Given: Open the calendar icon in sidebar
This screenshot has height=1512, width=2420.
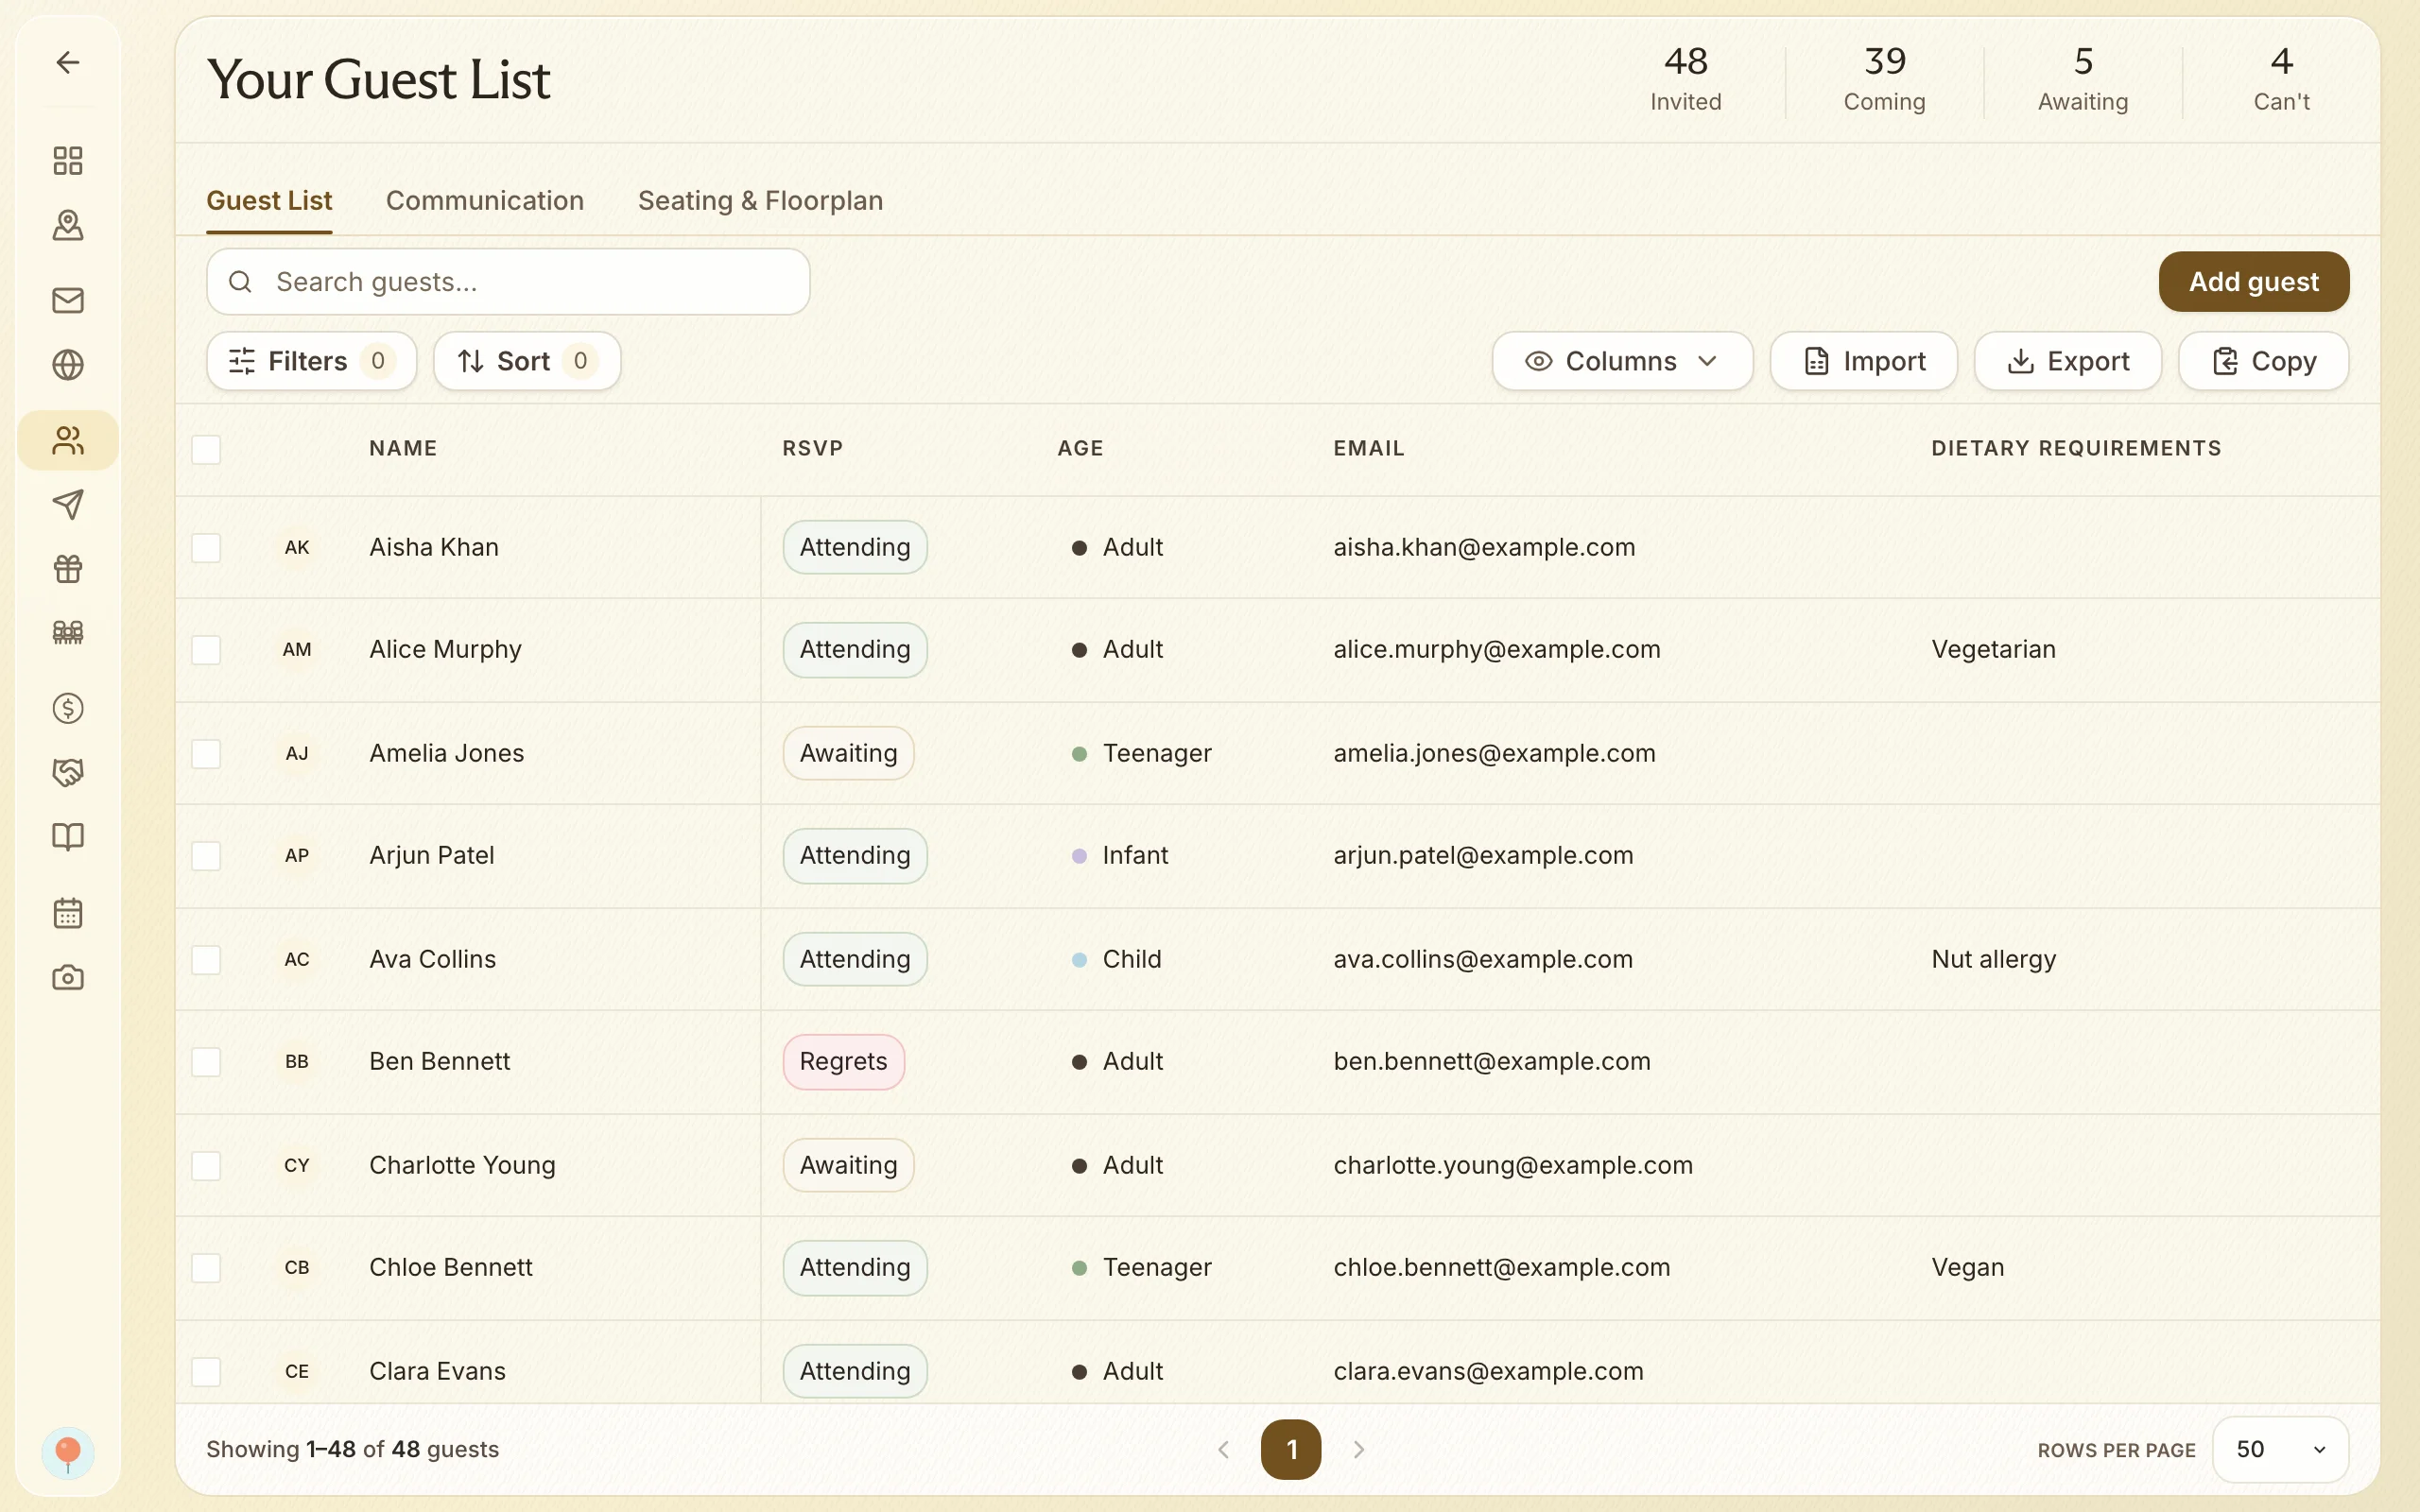Looking at the screenshot, I should point(67,912).
